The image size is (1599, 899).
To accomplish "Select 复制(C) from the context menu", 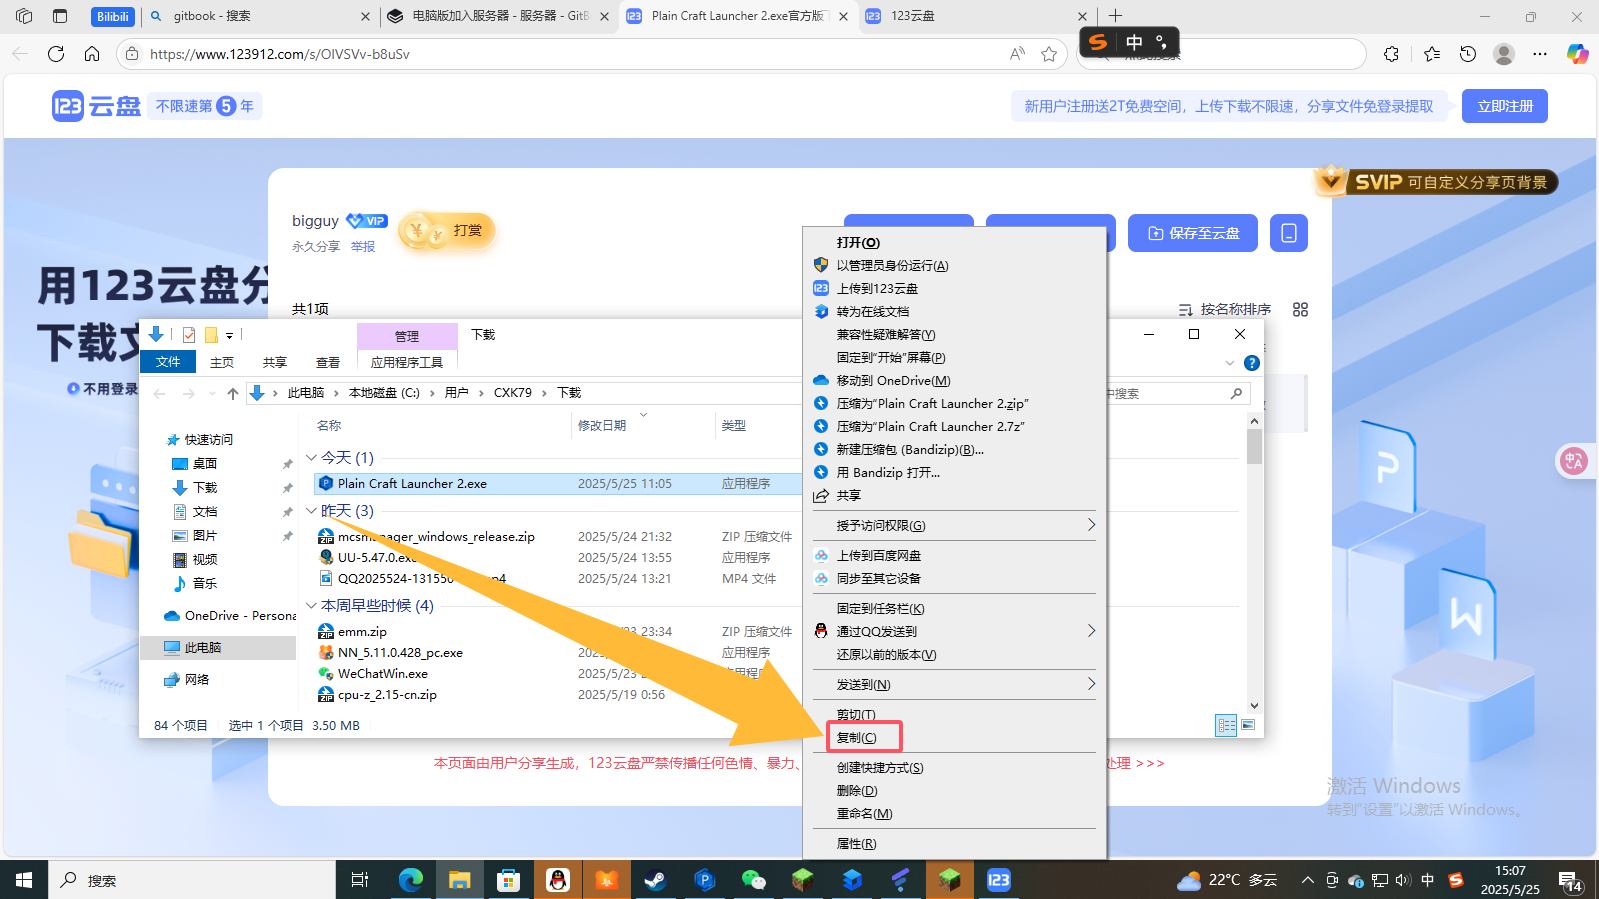I will 856,738.
